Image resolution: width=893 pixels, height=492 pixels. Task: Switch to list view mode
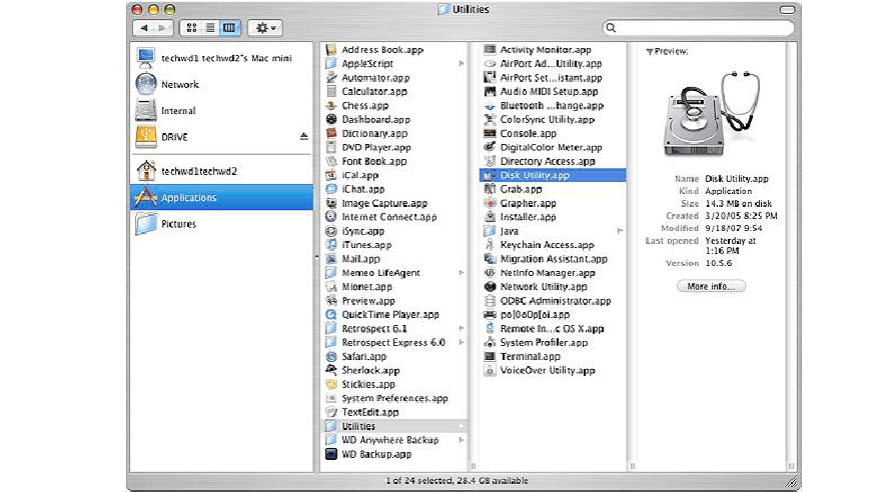tap(211, 28)
